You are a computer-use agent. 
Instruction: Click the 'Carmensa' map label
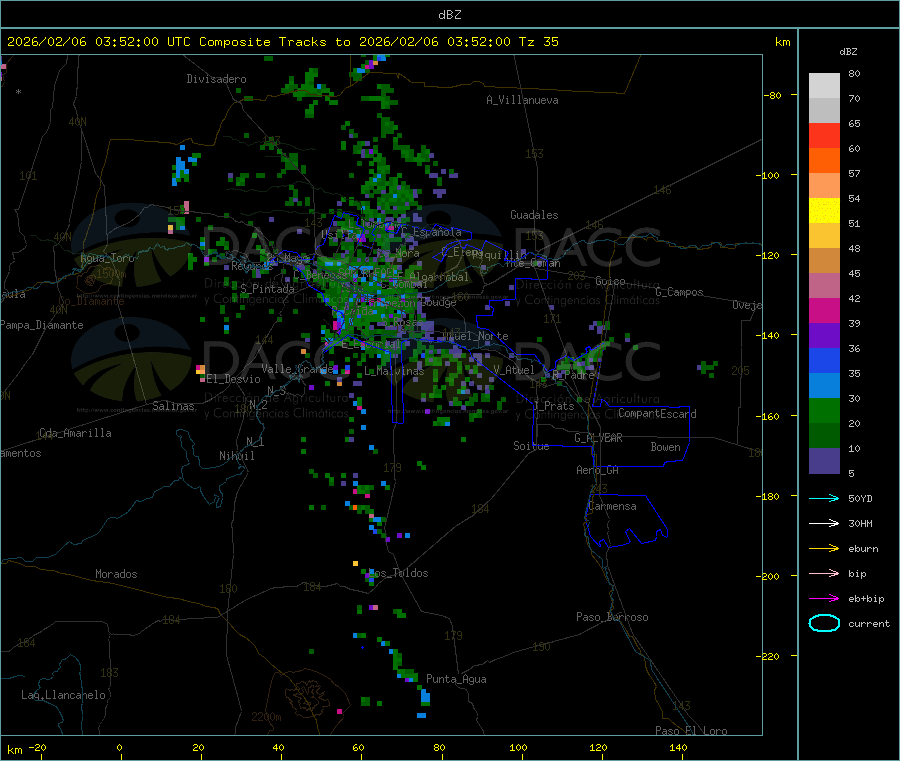pos(612,506)
